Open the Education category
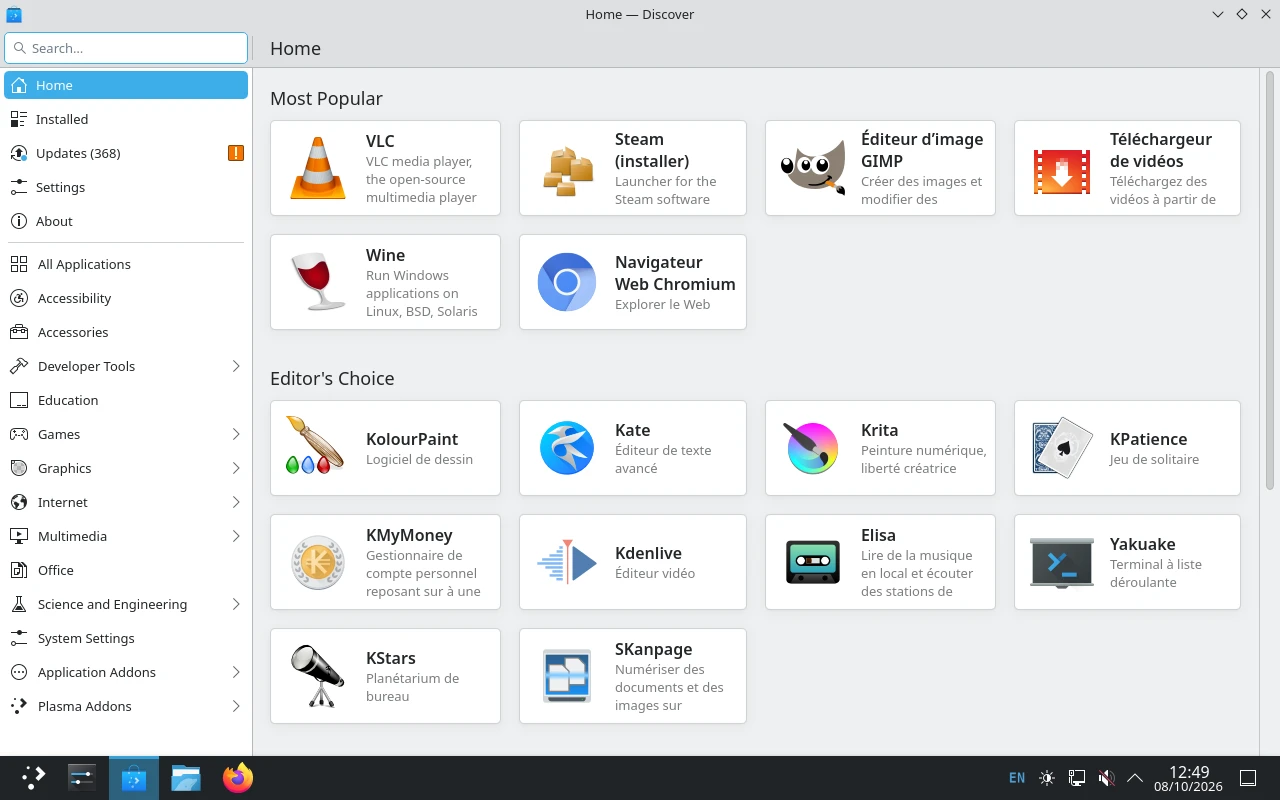Image resolution: width=1280 pixels, height=800 pixels. pos(126,400)
